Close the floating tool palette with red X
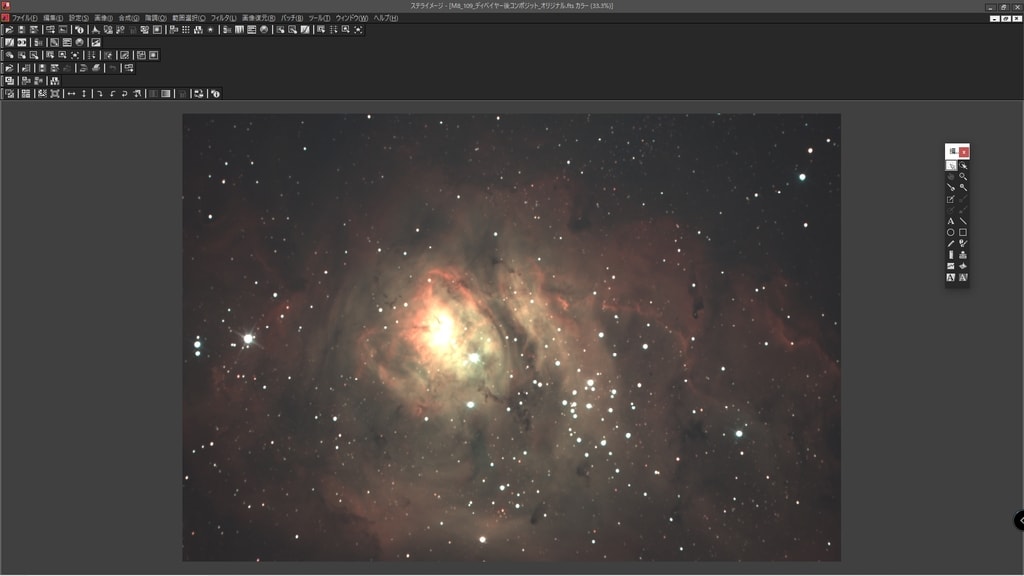1024x576 pixels. pyautogui.click(x=964, y=152)
